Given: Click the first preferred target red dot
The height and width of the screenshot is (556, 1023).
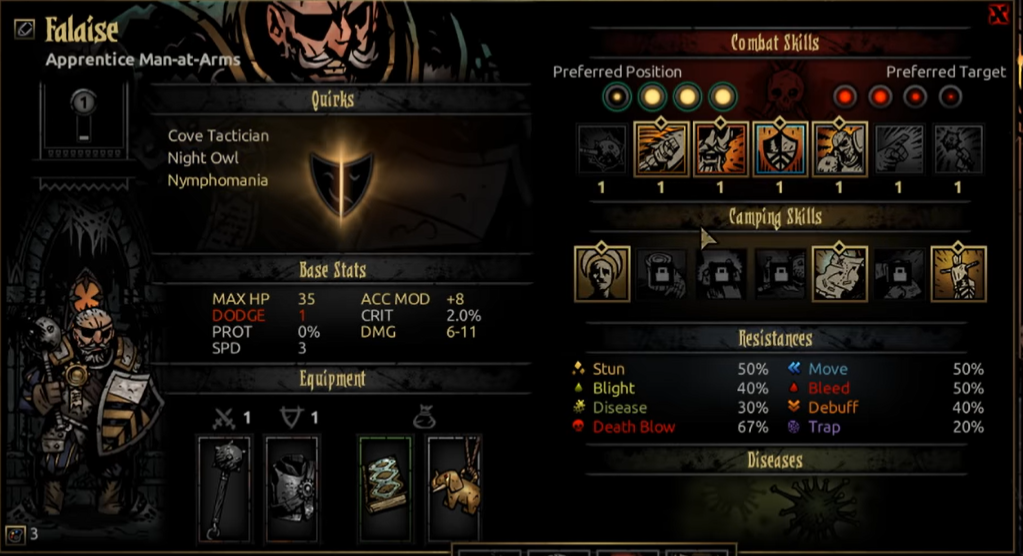Looking at the screenshot, I should click(845, 97).
